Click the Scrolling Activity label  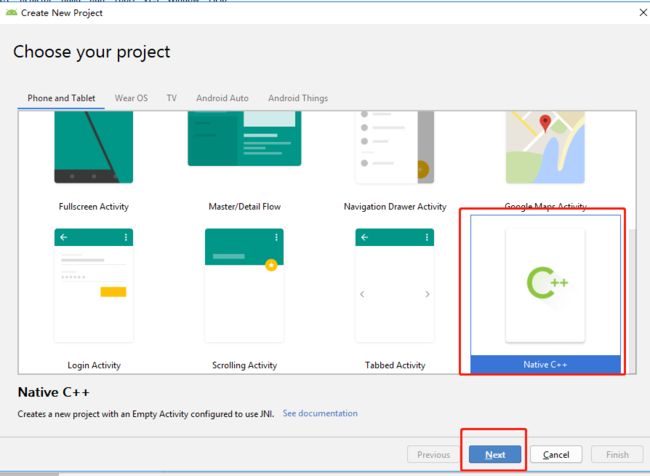[245, 365]
